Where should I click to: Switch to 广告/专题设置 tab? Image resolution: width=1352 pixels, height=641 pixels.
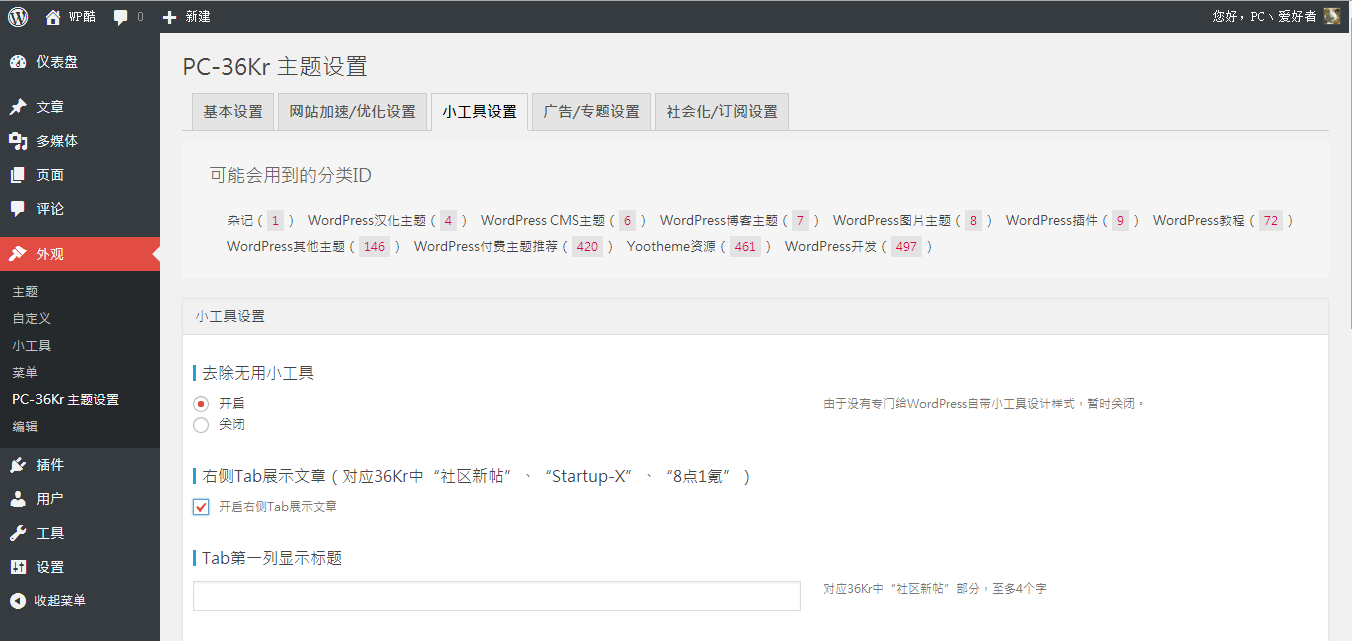coord(592,112)
